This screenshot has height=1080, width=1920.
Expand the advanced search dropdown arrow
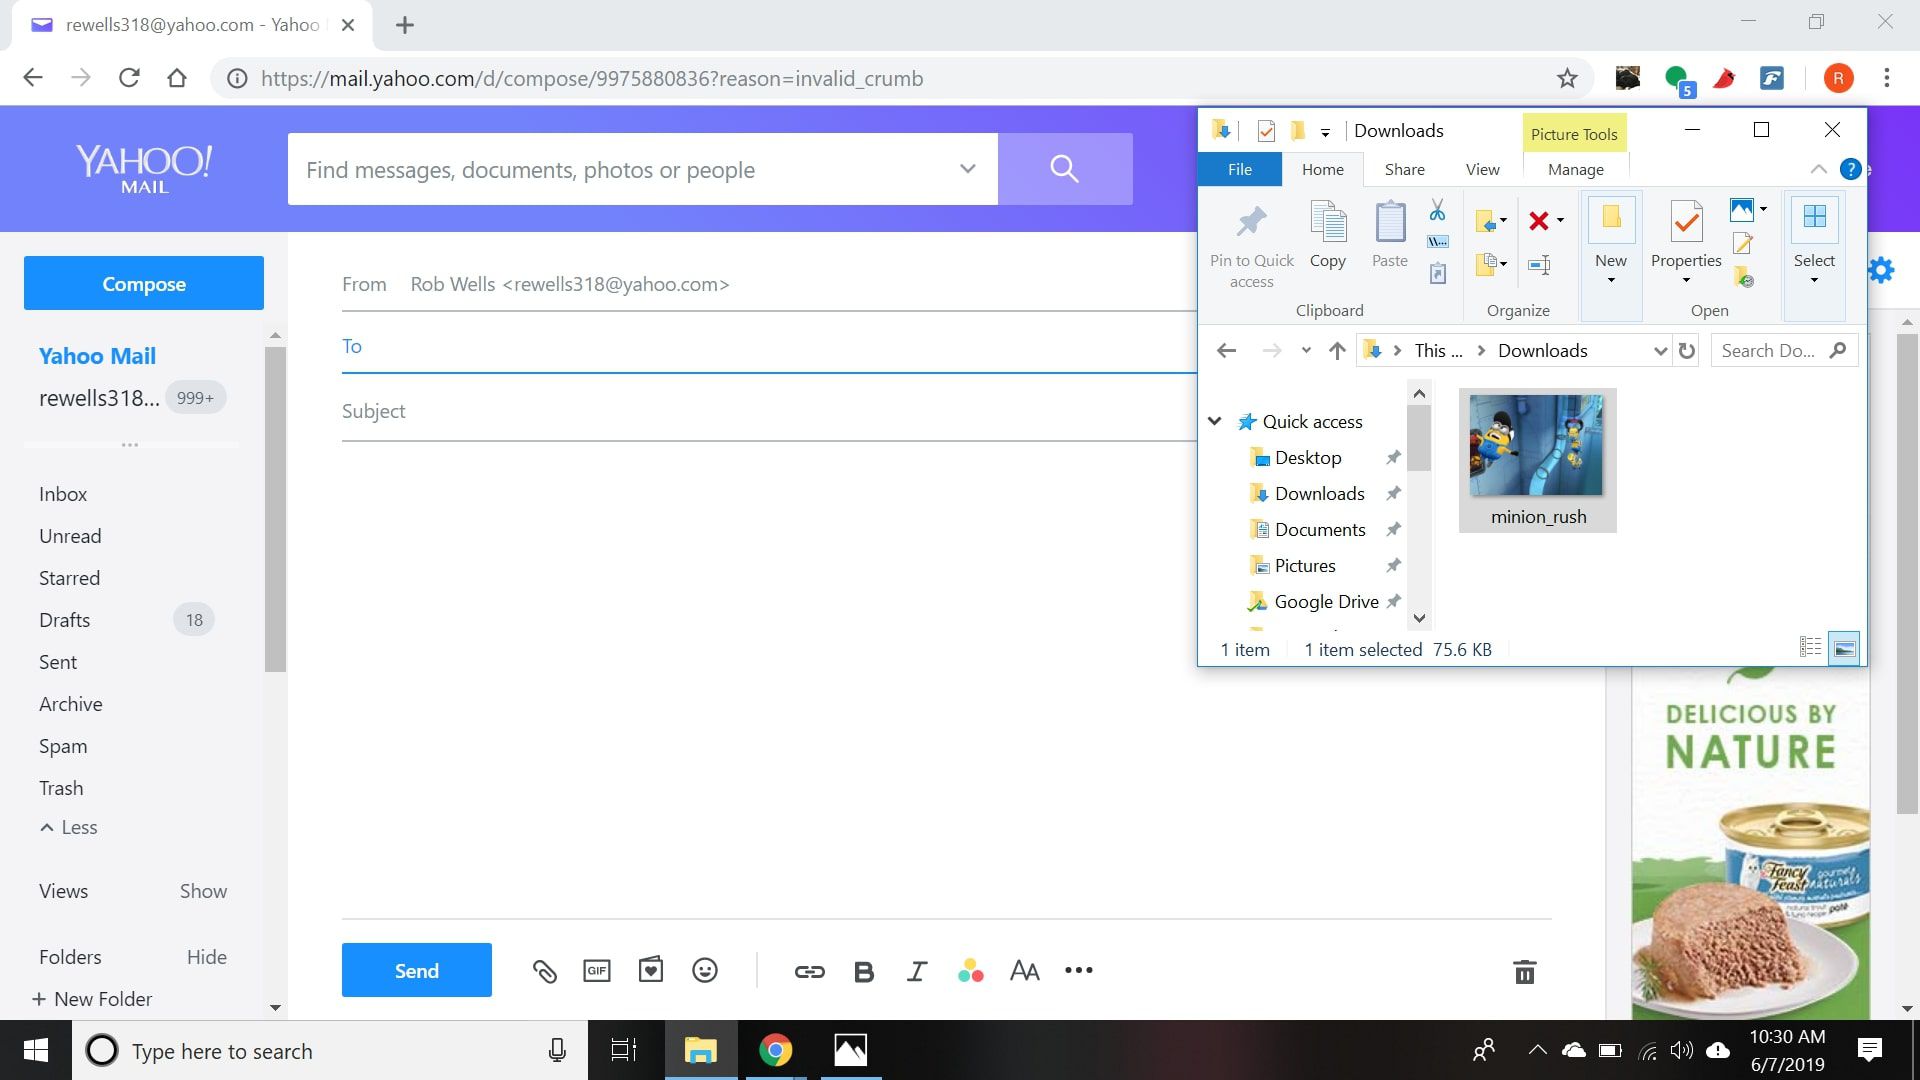[967, 168]
